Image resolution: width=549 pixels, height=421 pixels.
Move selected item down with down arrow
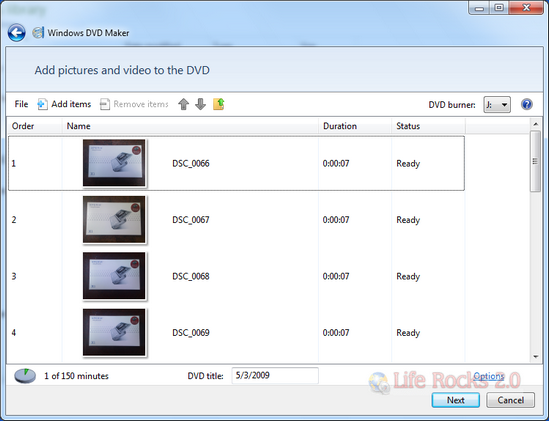coord(200,104)
